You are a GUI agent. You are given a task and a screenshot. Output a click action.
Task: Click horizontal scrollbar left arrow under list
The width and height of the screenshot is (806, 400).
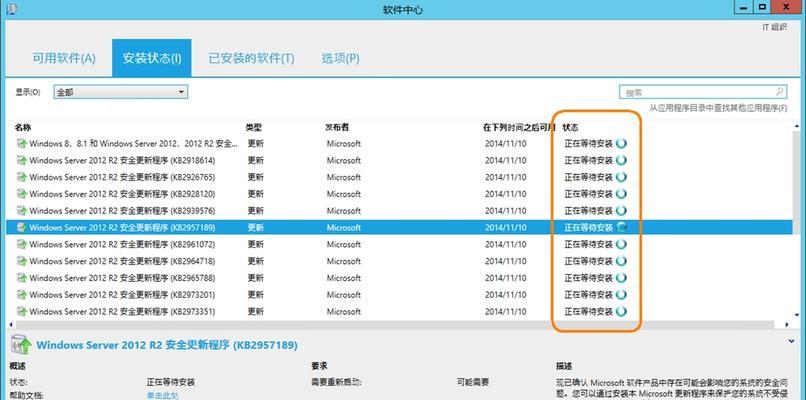point(11,325)
